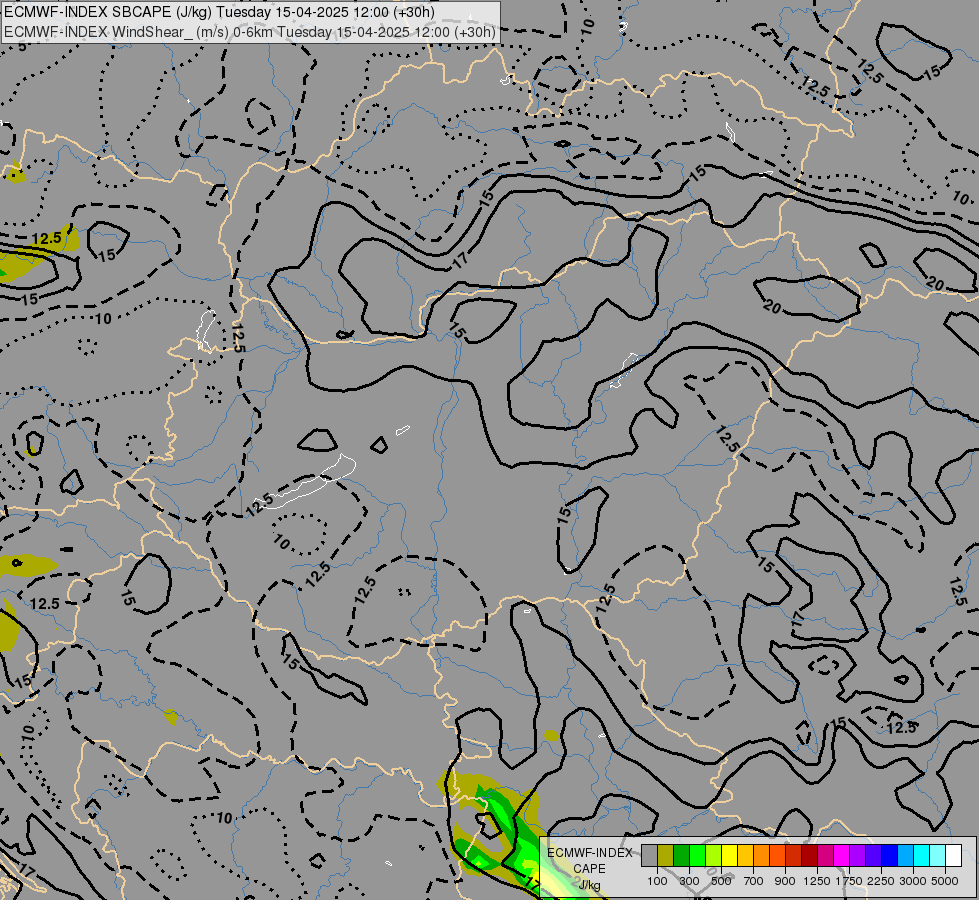Click the '1750' legend value
This screenshot has width=979, height=900.
(849, 881)
